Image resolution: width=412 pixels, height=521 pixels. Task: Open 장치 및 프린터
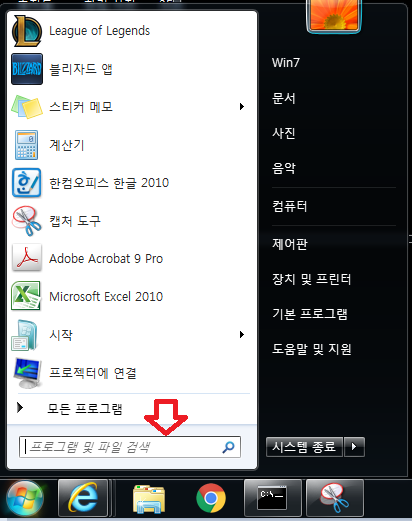(x=311, y=279)
